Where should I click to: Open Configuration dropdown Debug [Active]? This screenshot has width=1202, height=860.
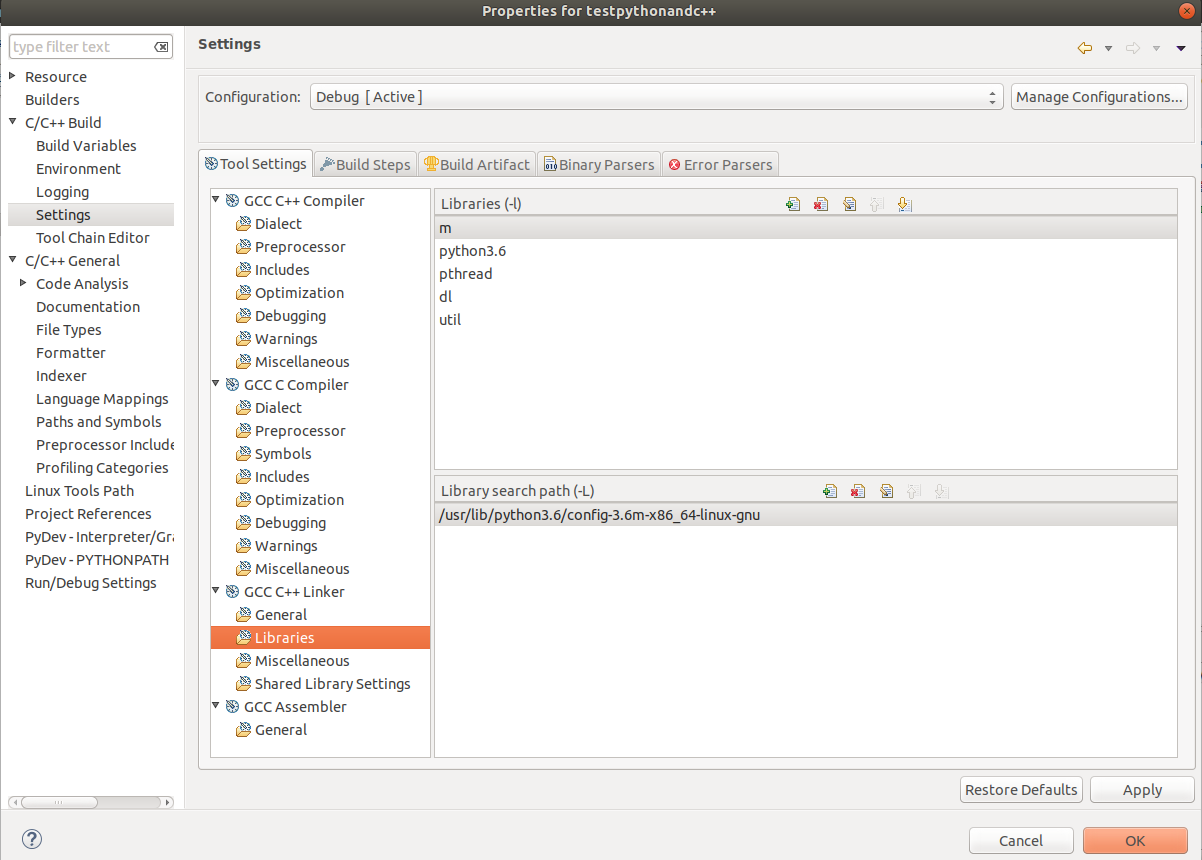656,97
